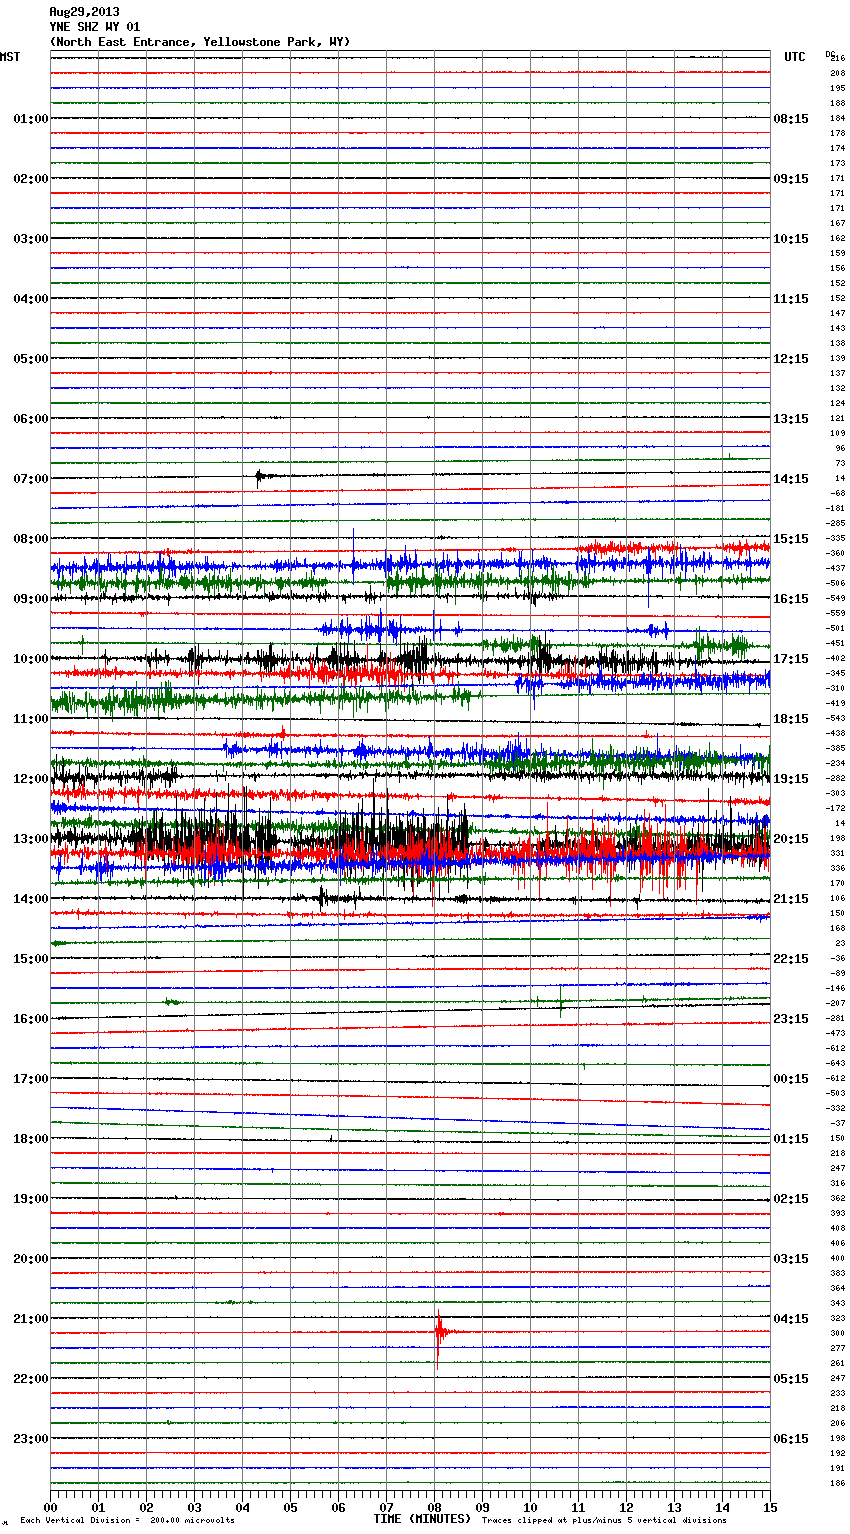Select the 07:00 MST time label

pyautogui.click(x=31, y=479)
